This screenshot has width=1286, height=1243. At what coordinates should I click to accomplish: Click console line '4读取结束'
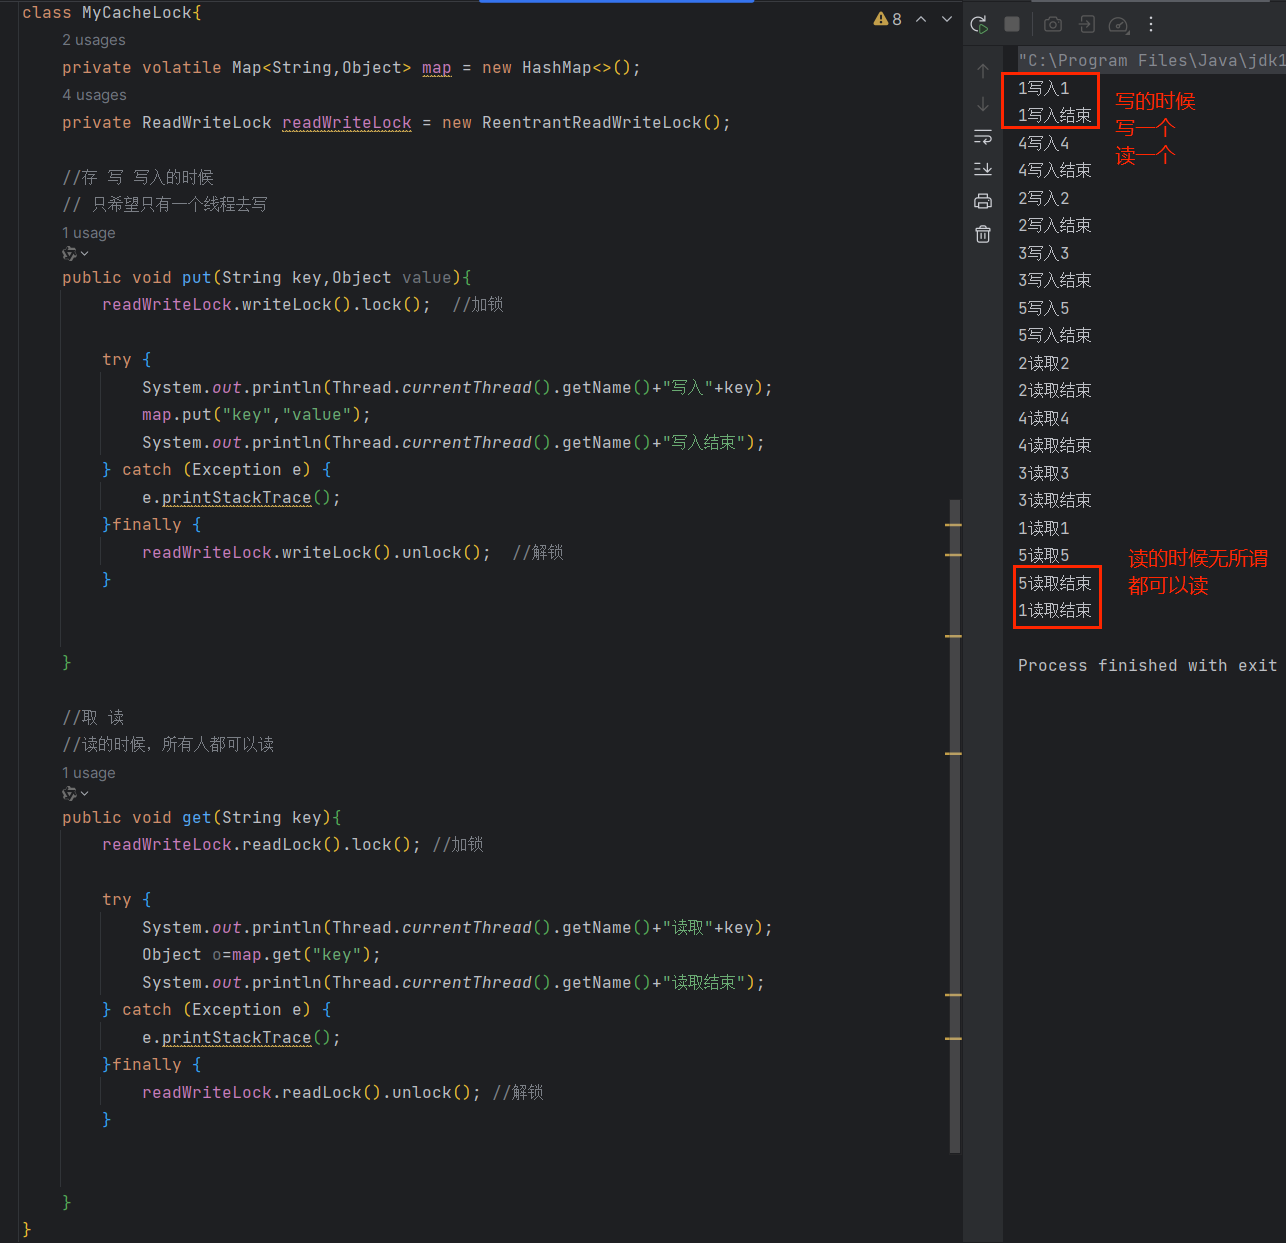pyautogui.click(x=1055, y=446)
